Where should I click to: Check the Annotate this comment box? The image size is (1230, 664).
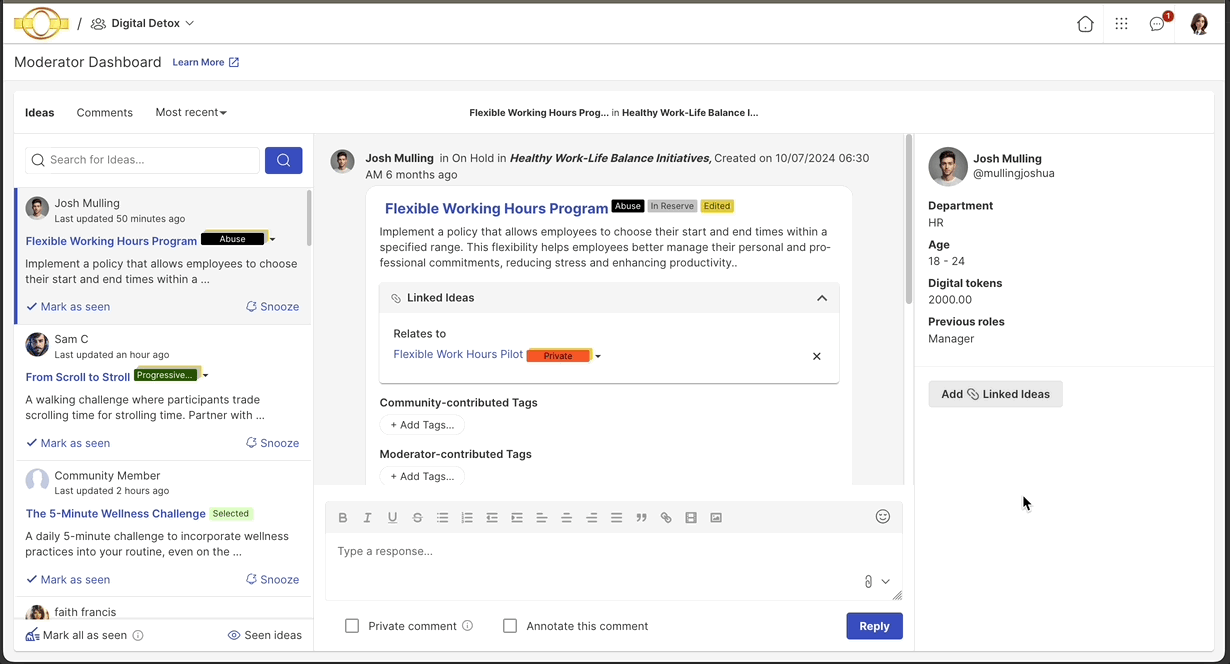click(x=510, y=625)
